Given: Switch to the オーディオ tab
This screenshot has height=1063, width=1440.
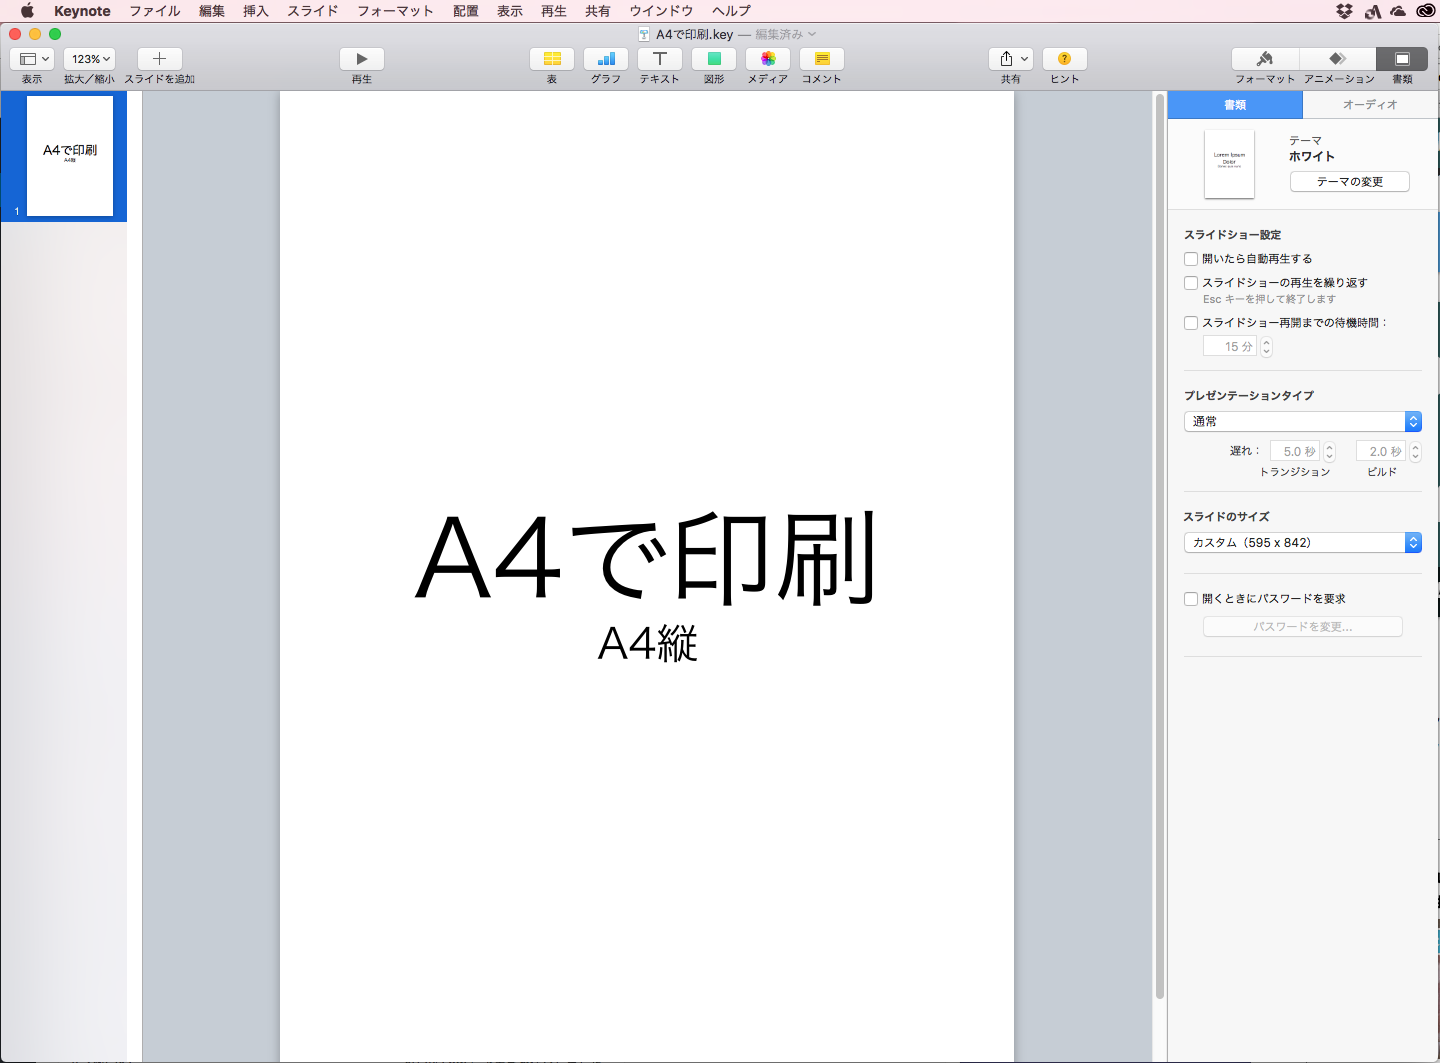Looking at the screenshot, I should (1370, 105).
